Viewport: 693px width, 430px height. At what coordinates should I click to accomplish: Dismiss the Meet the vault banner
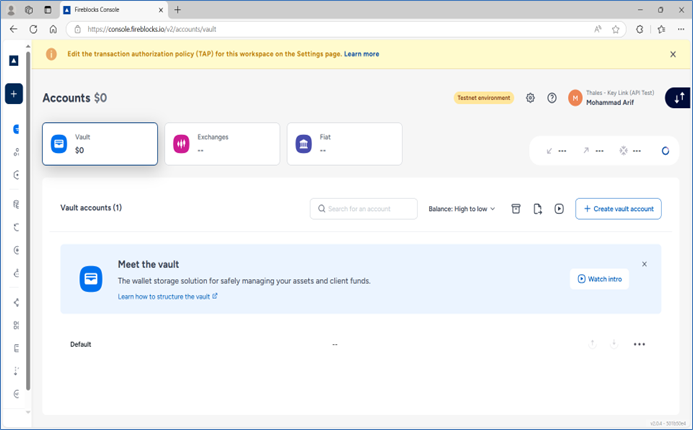(644, 264)
